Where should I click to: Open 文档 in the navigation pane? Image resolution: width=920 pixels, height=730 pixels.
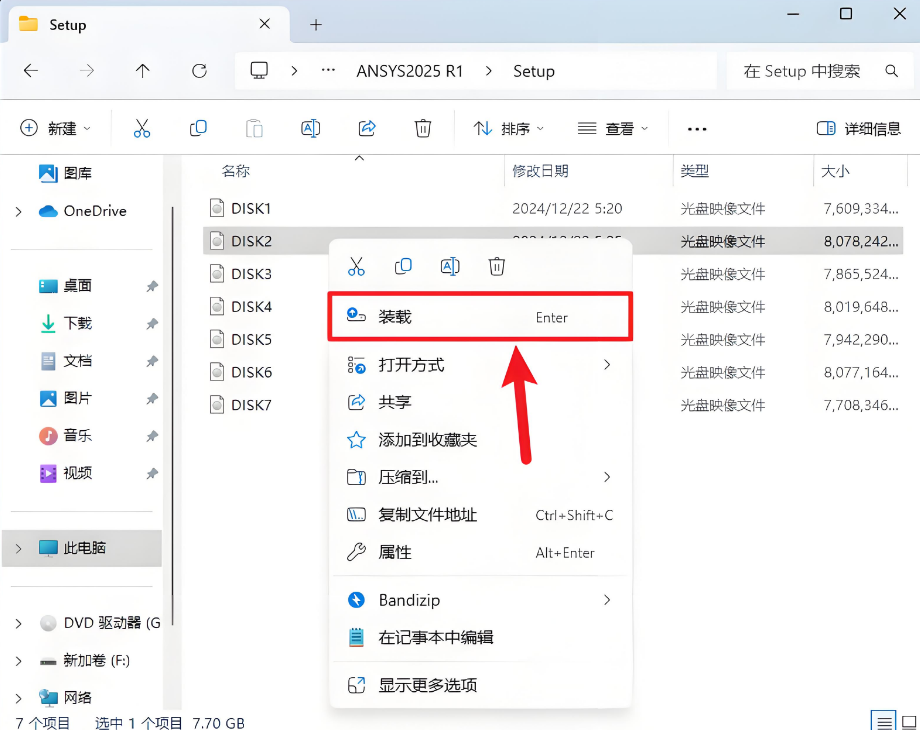click(x=66, y=361)
